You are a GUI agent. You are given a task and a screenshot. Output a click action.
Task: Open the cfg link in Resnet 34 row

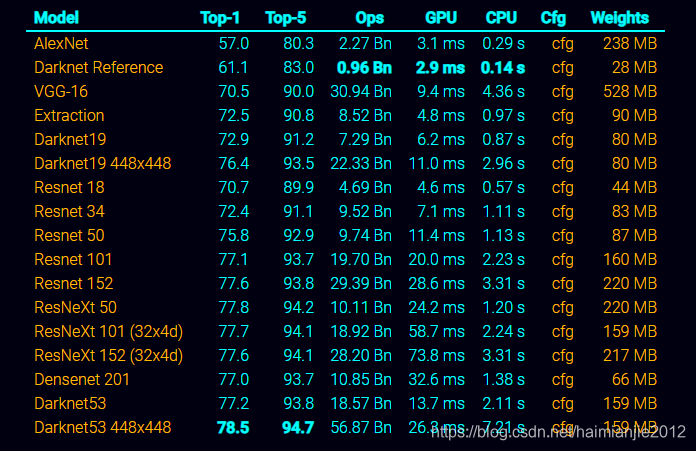tap(562, 212)
